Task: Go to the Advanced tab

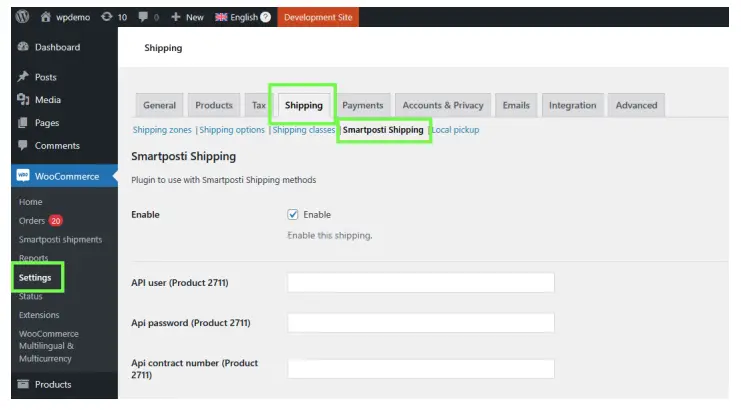Action: (636, 105)
